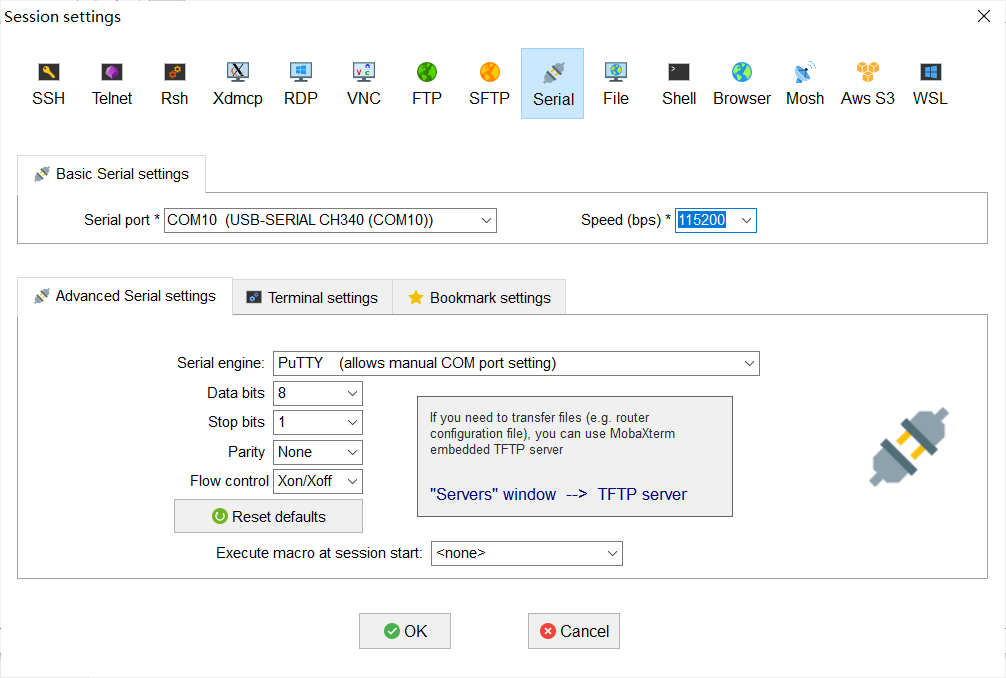Image resolution: width=1006 pixels, height=678 pixels.
Task: Select the WSL session icon
Action: point(930,83)
